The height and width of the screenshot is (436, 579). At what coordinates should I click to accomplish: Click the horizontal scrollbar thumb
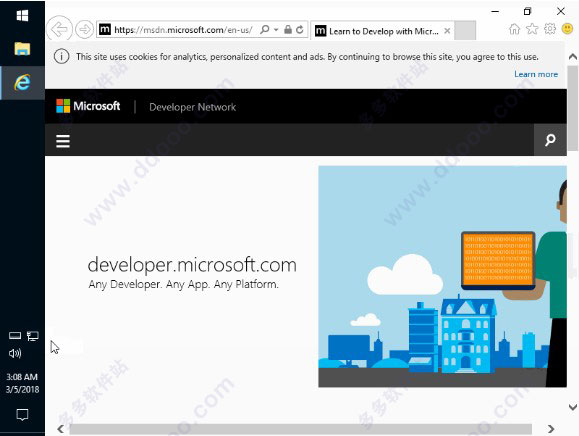pyautogui.click(x=301, y=429)
